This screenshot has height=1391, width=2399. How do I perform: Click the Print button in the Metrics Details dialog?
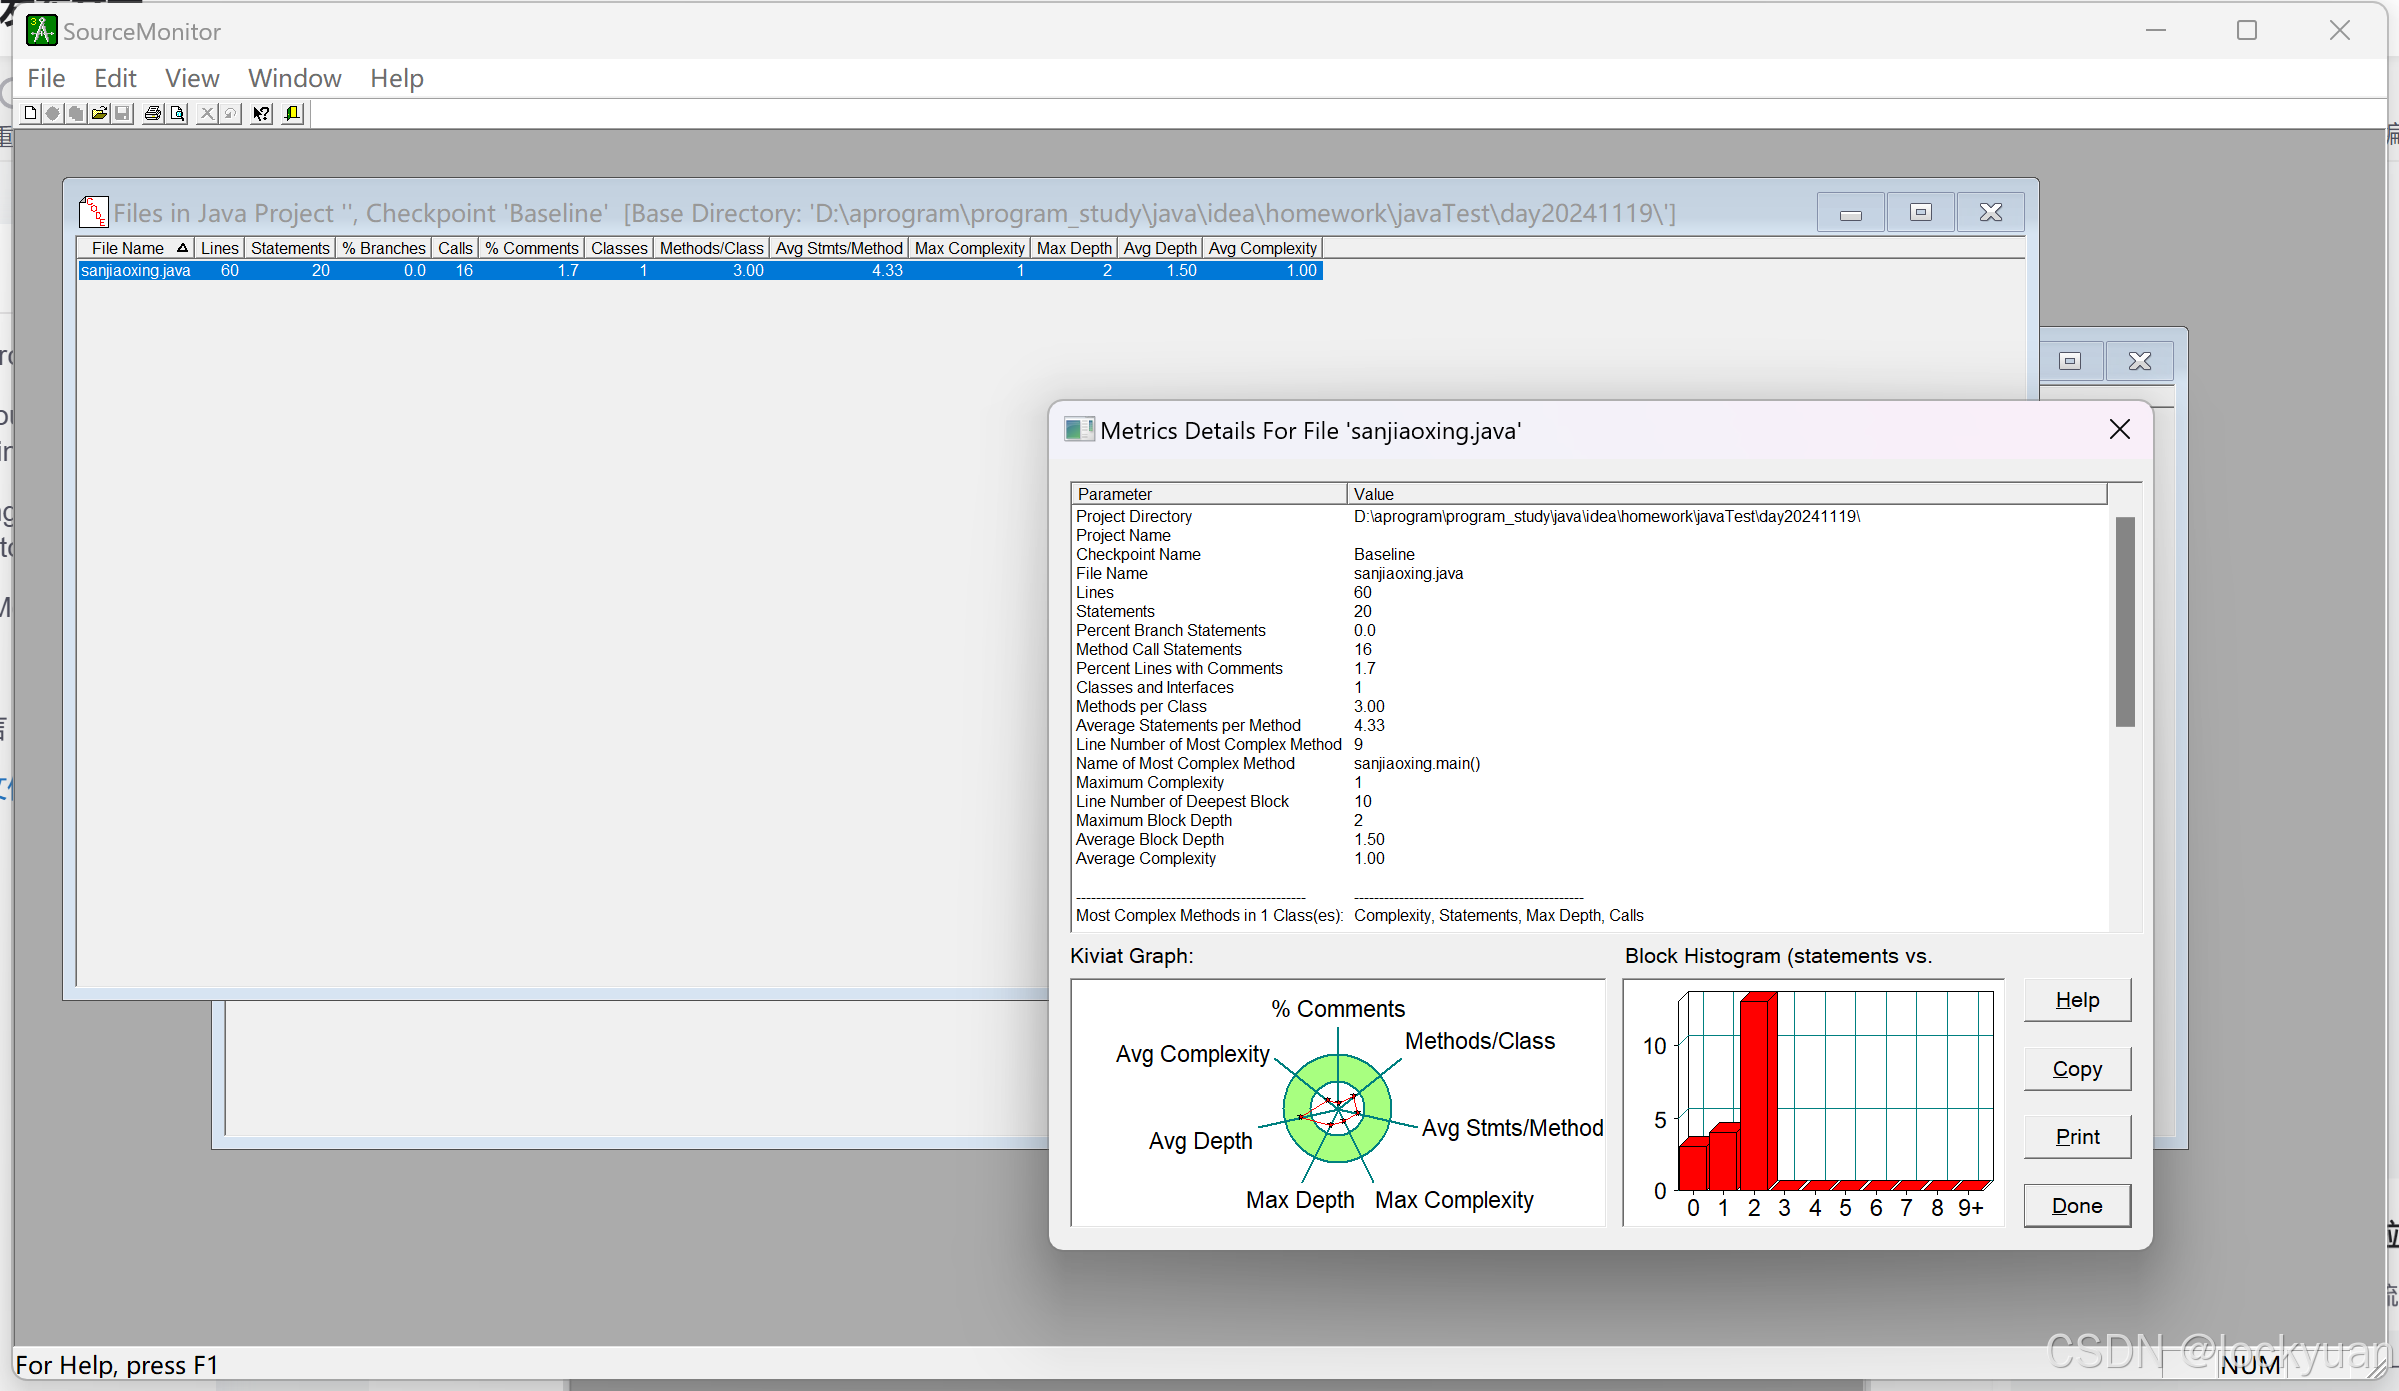(x=2076, y=1136)
